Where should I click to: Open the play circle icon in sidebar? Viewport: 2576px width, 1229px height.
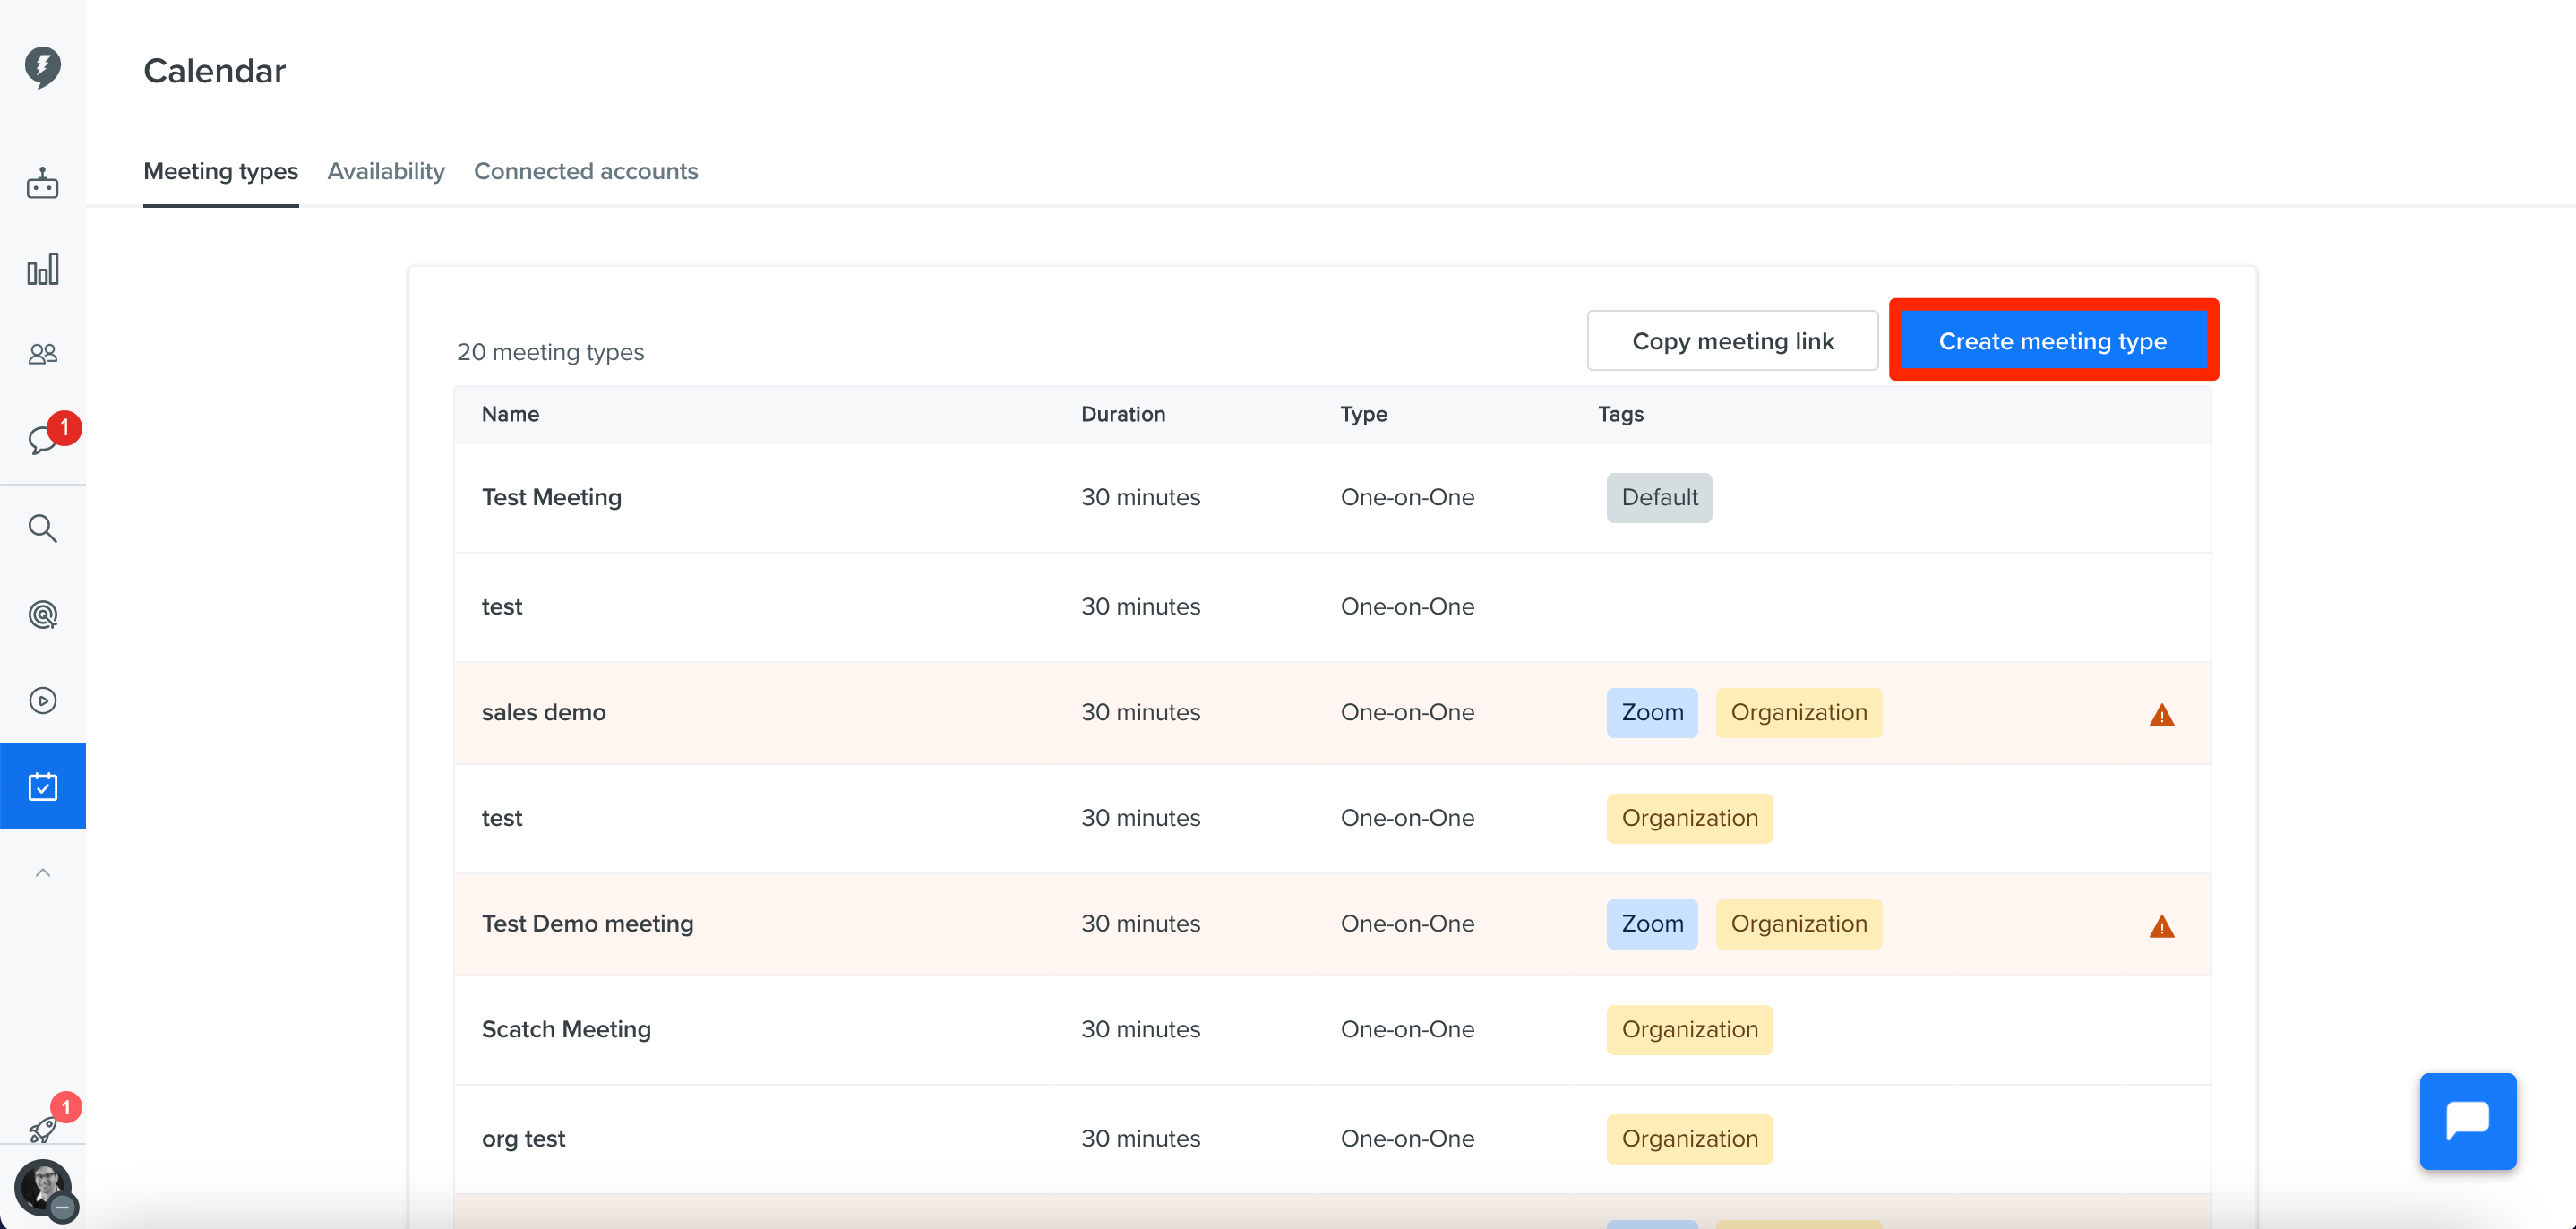(42, 700)
